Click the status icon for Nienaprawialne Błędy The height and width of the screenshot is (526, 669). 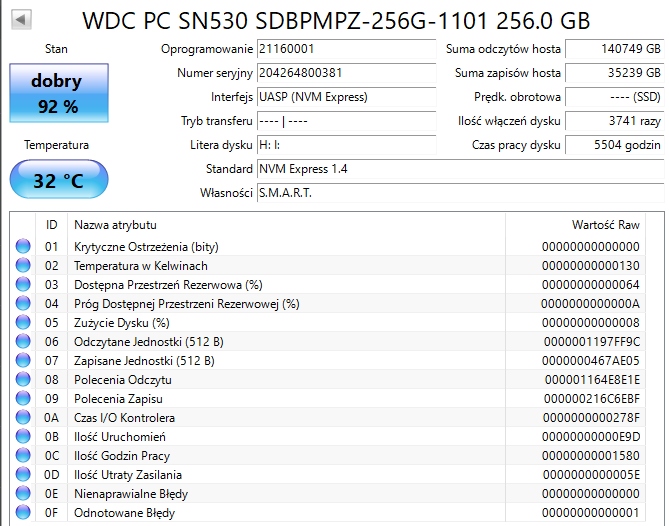tap(23, 494)
